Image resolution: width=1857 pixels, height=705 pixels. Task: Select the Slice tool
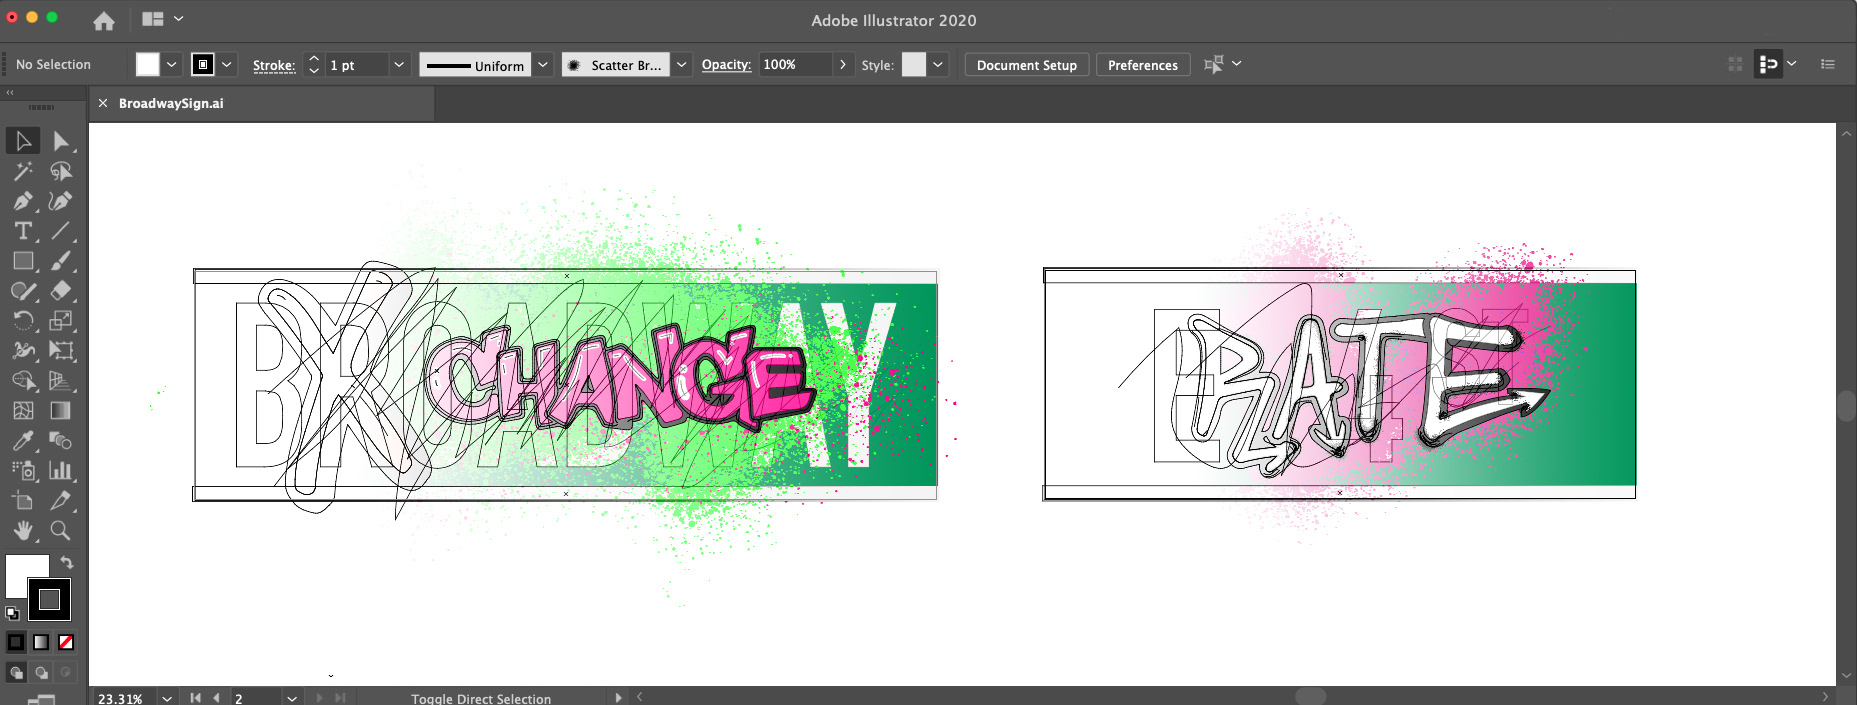pos(61,501)
